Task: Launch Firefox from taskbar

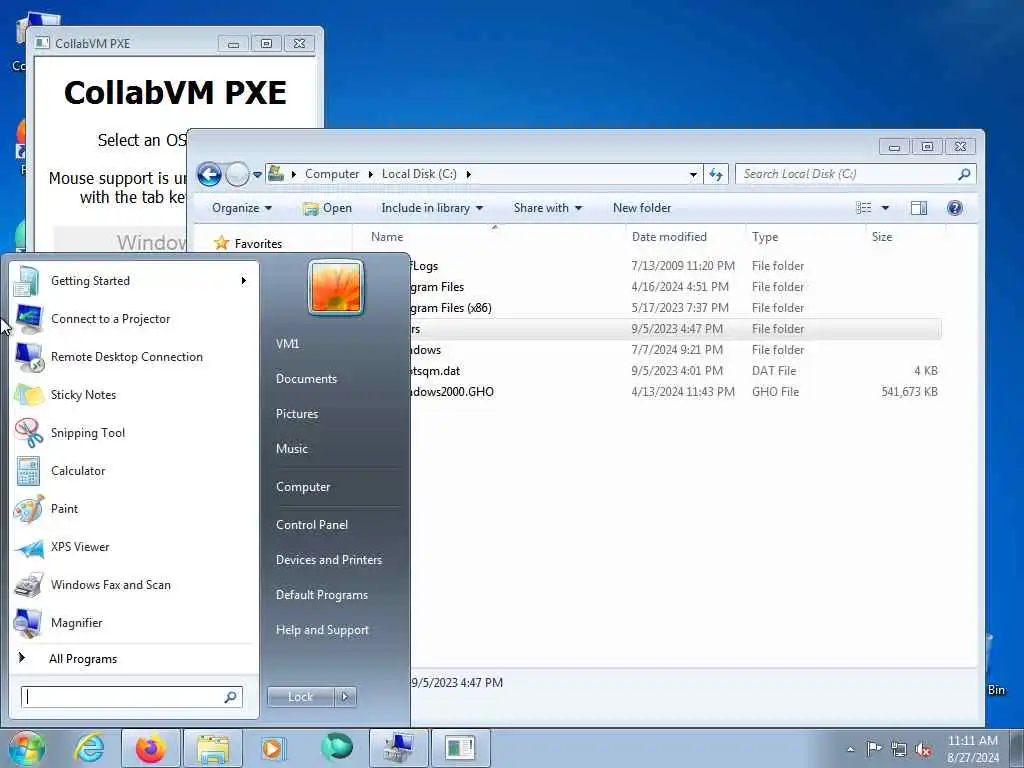Action: coord(151,748)
